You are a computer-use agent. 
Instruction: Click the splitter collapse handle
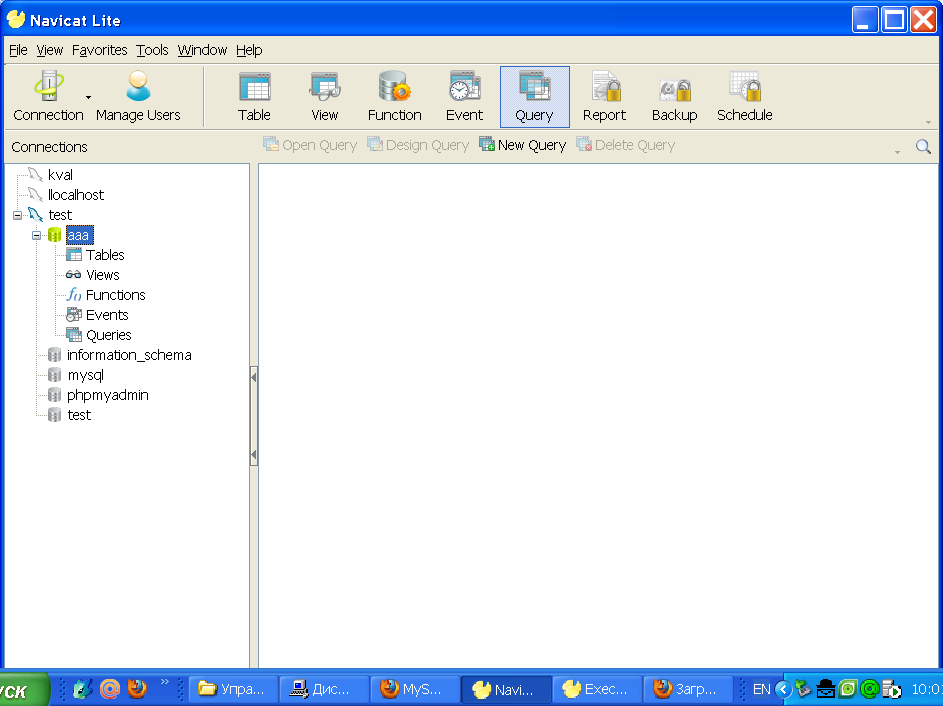tap(254, 416)
